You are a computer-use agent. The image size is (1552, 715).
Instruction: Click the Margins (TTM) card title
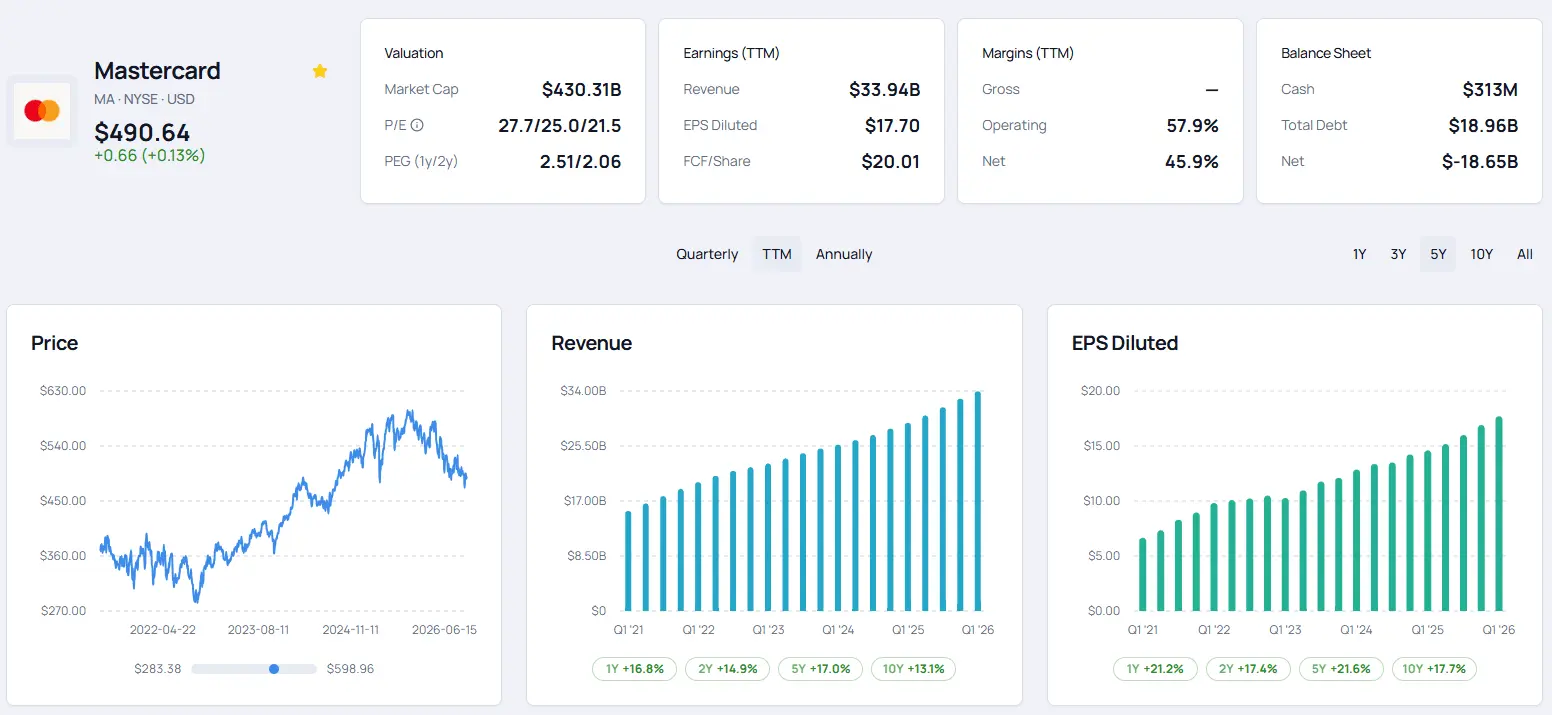coord(1028,53)
